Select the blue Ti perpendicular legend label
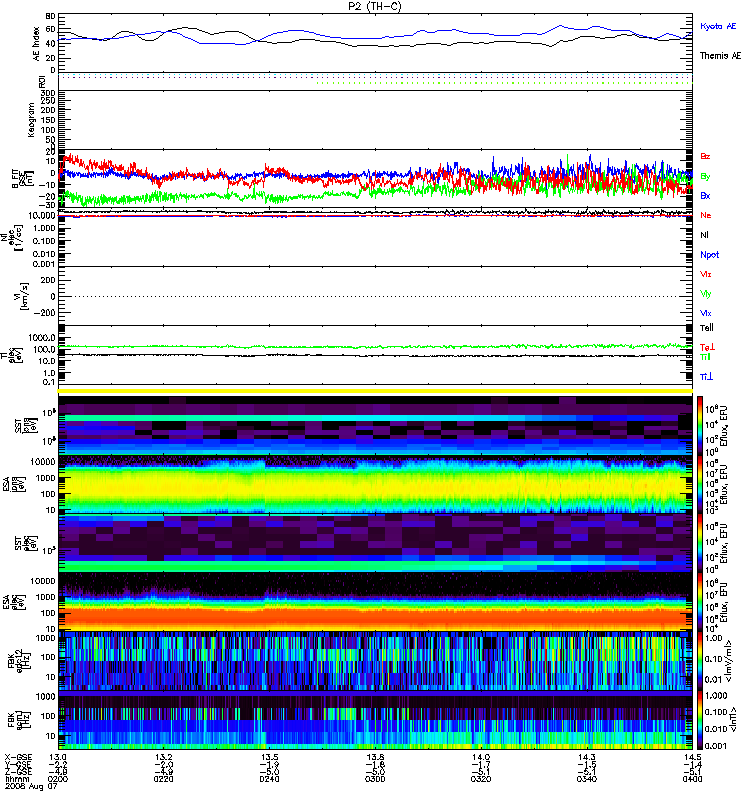 point(706,377)
